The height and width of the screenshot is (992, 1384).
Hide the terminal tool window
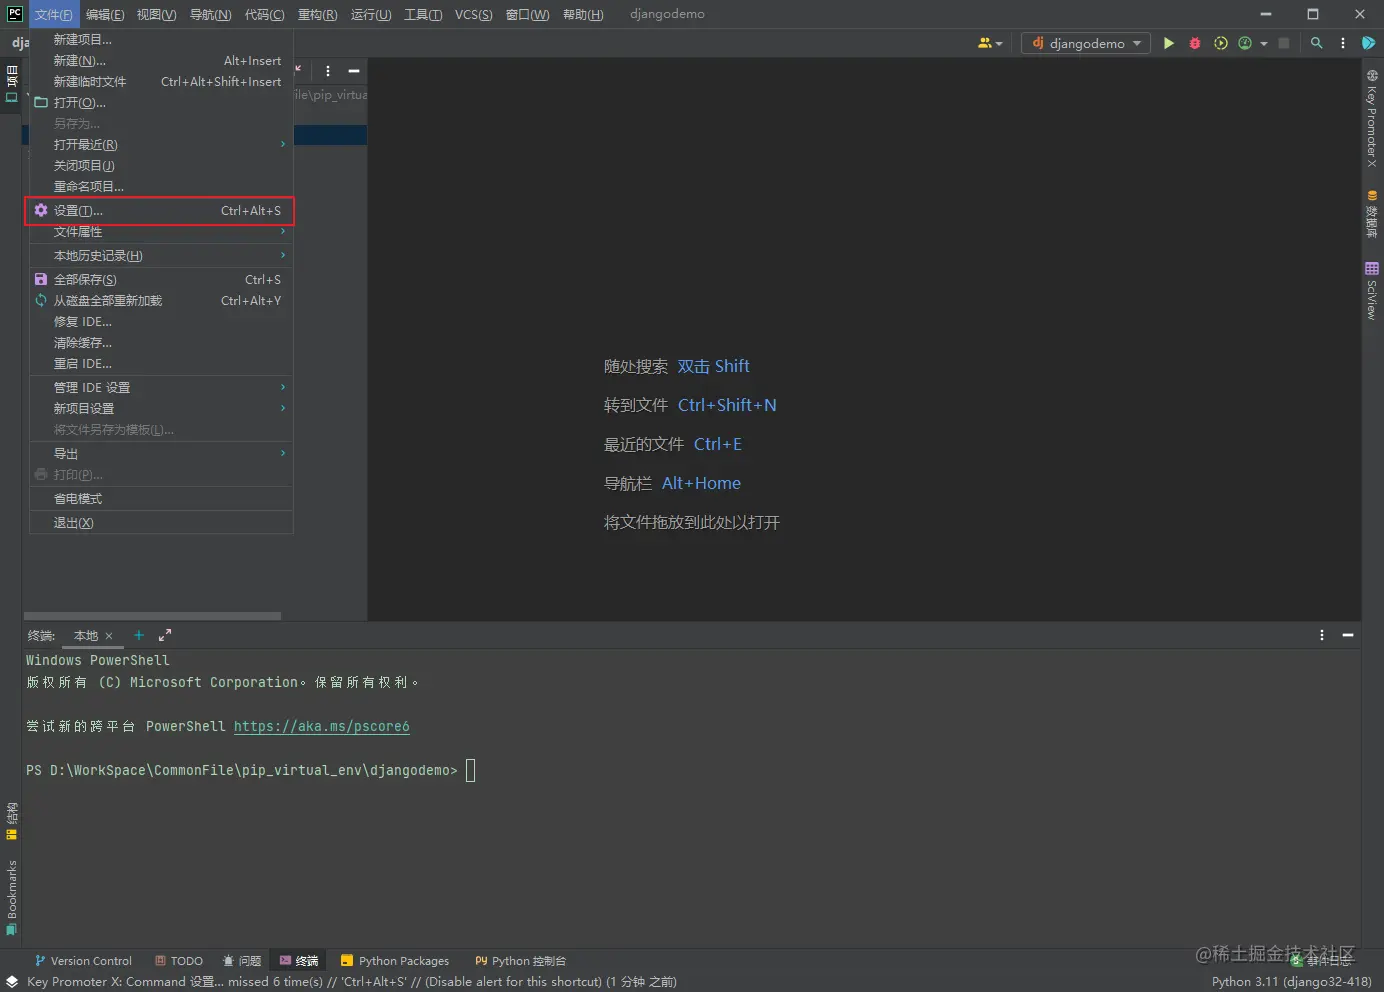(x=1348, y=635)
